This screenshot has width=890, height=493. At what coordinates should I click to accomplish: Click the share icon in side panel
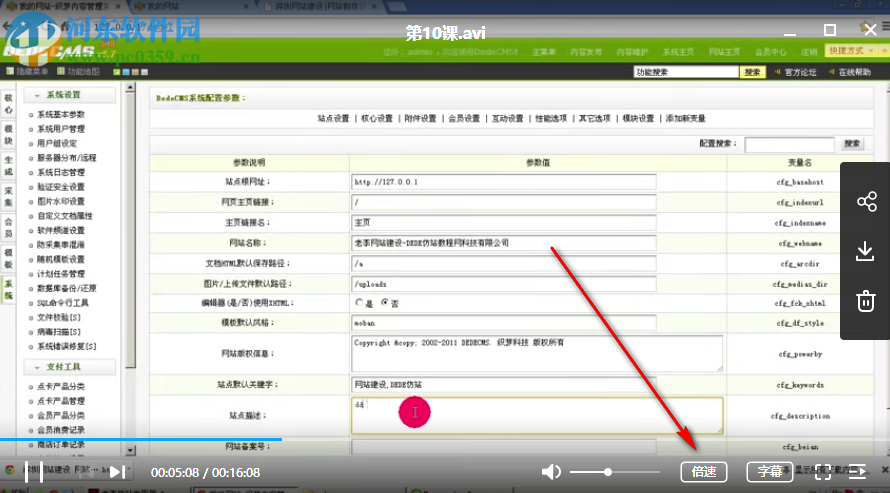click(x=866, y=201)
